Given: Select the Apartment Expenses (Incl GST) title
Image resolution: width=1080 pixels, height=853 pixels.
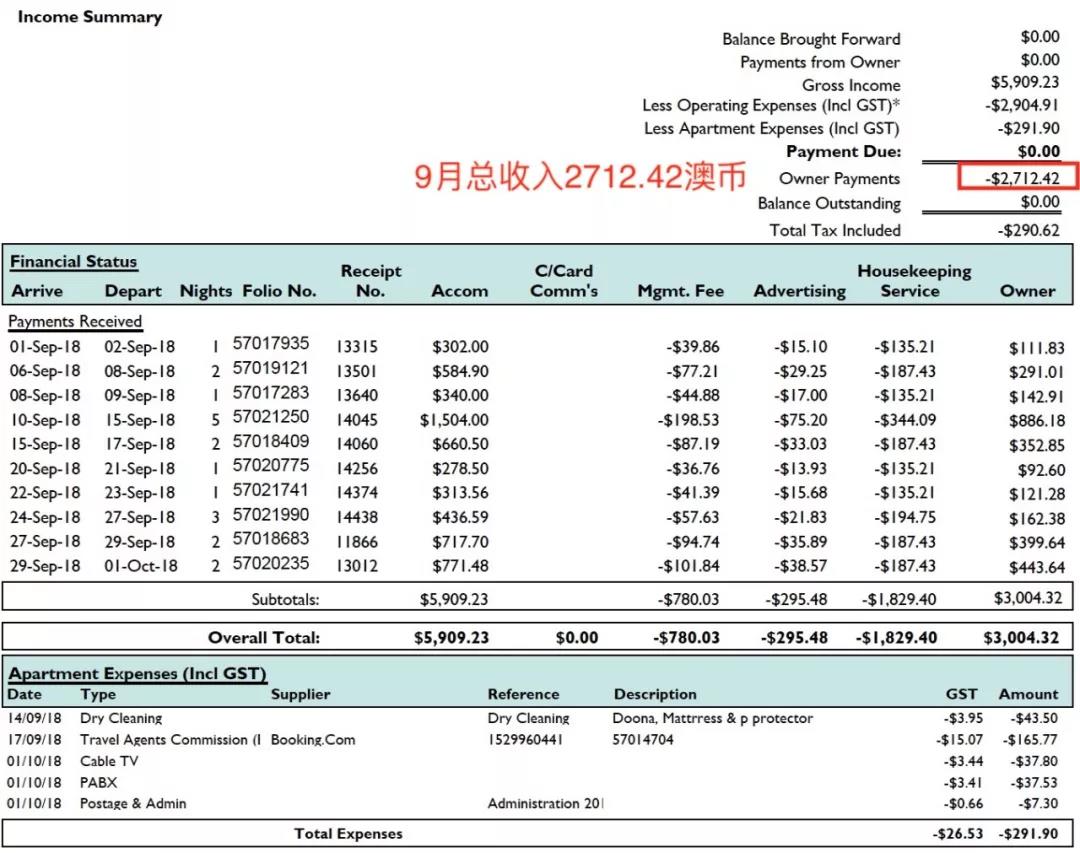Looking at the screenshot, I should pos(138,673).
